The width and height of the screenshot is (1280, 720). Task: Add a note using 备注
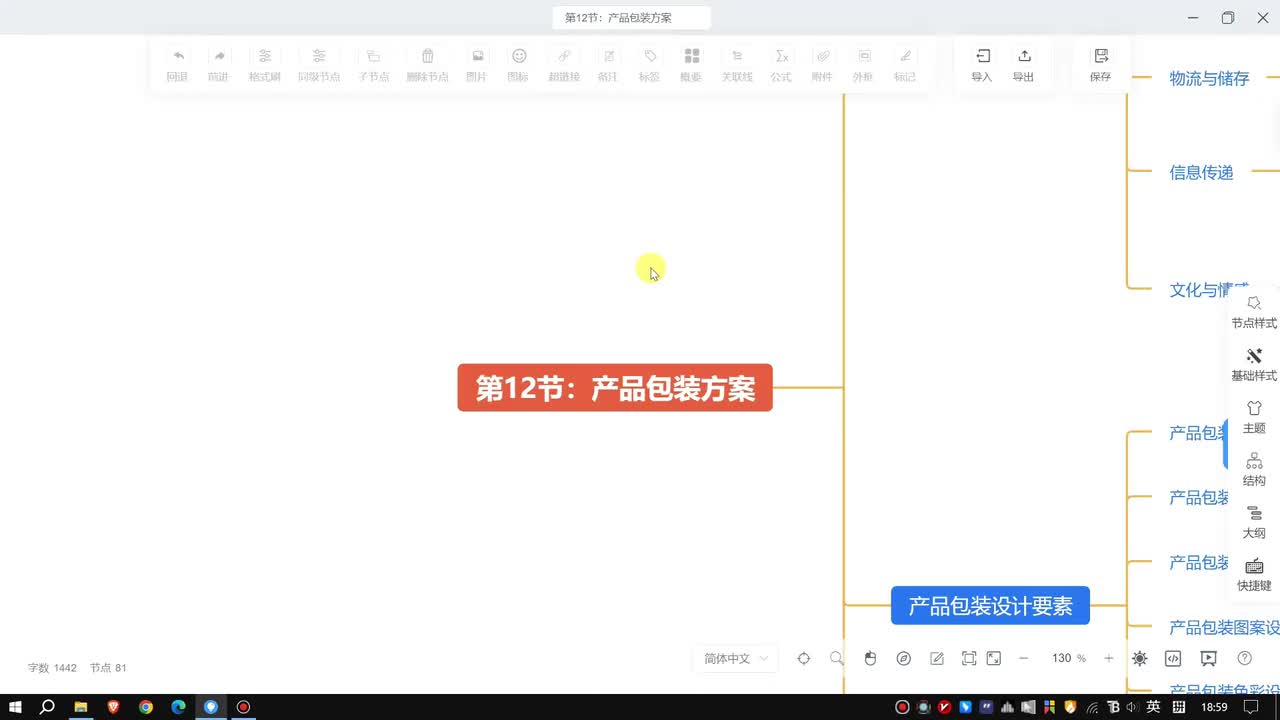pyautogui.click(x=608, y=65)
